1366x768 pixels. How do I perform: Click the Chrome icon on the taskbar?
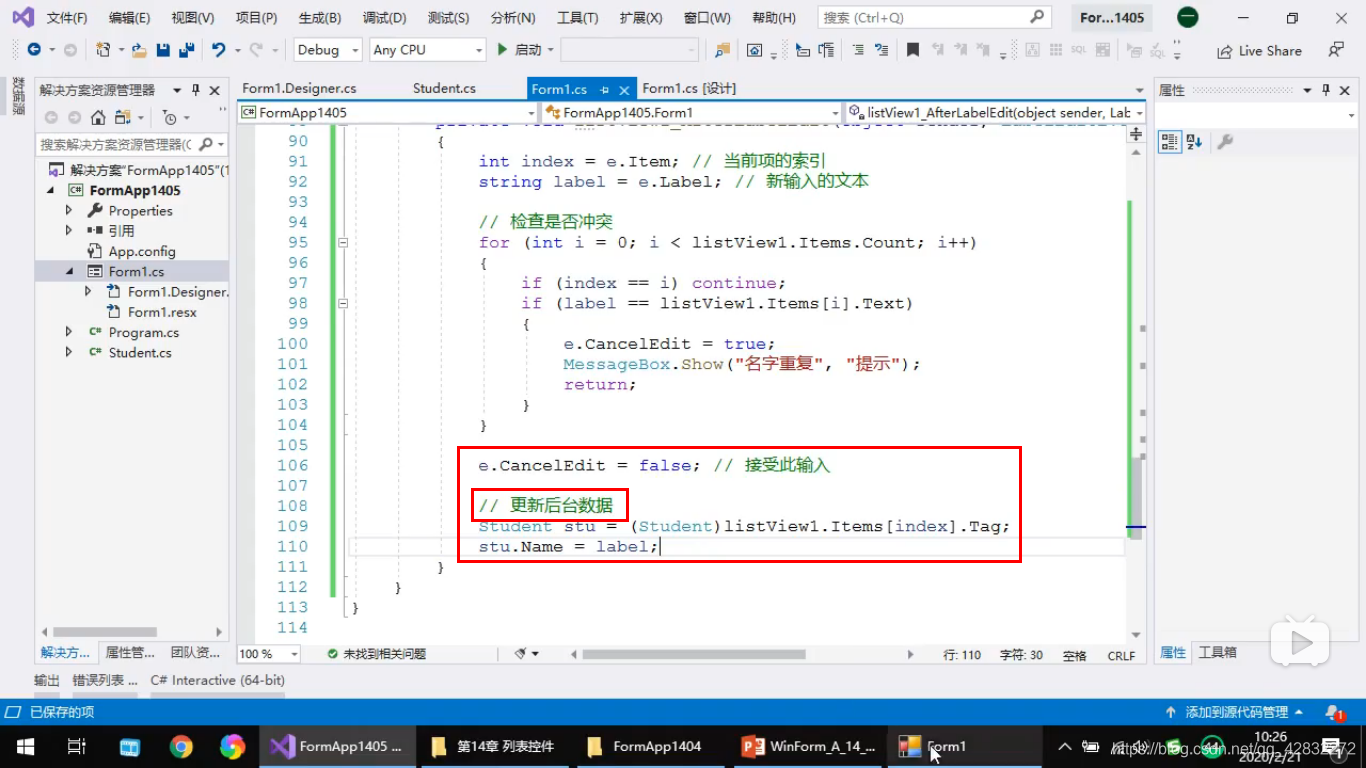point(181,746)
